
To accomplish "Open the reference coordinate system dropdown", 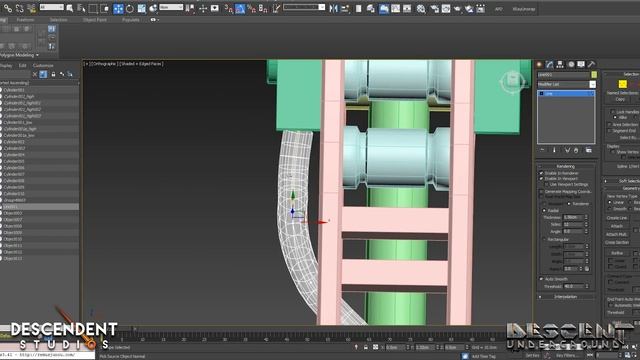I will [171, 7].
